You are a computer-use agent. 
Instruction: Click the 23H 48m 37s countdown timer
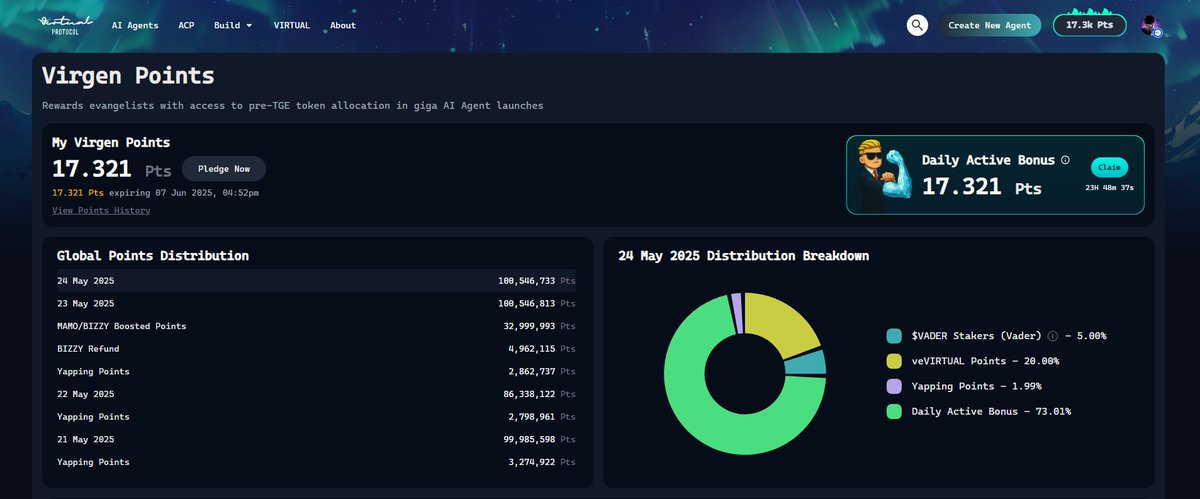[x=1110, y=187]
